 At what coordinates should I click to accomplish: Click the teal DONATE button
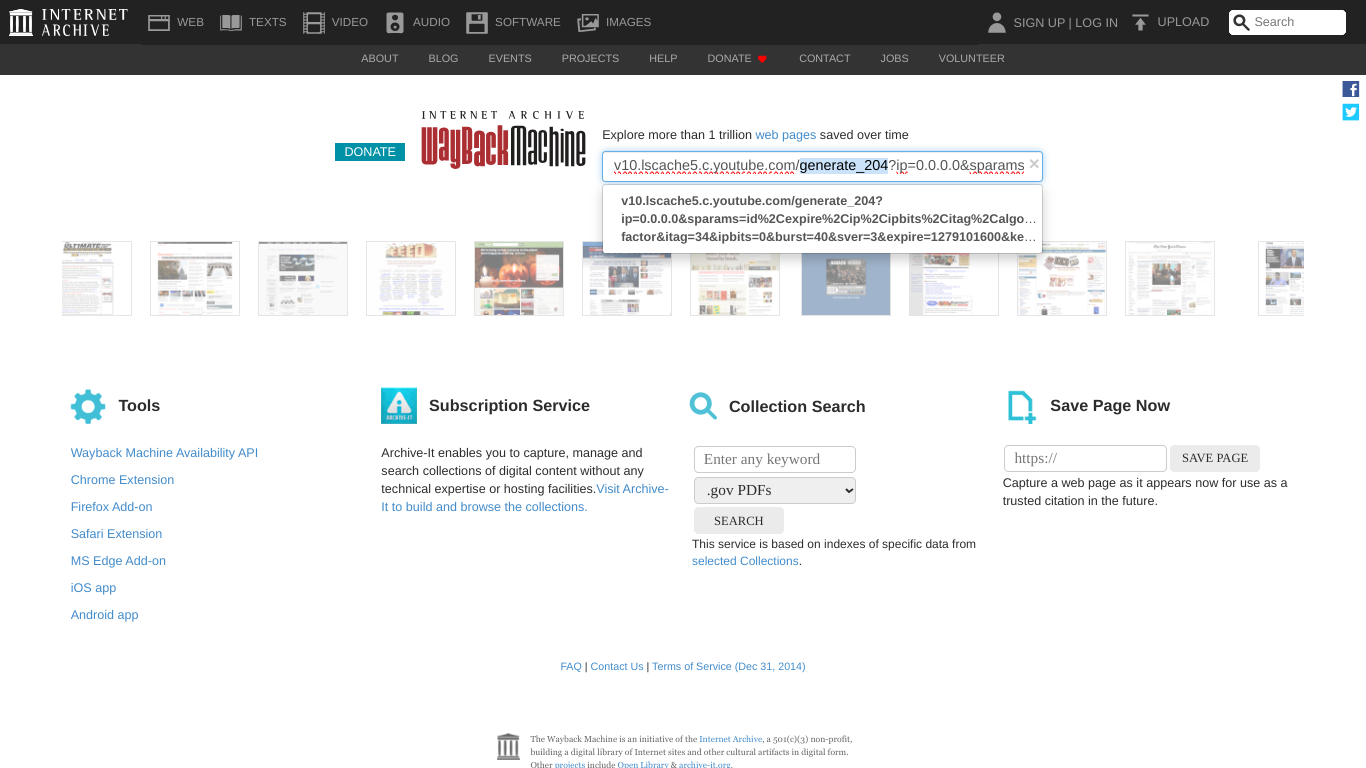pyautogui.click(x=369, y=151)
